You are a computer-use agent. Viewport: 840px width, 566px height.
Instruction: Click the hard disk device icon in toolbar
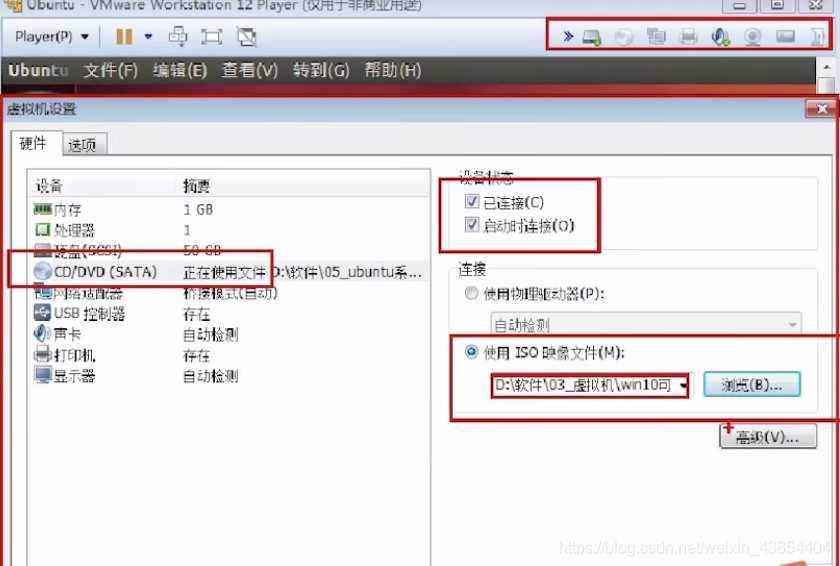591,37
